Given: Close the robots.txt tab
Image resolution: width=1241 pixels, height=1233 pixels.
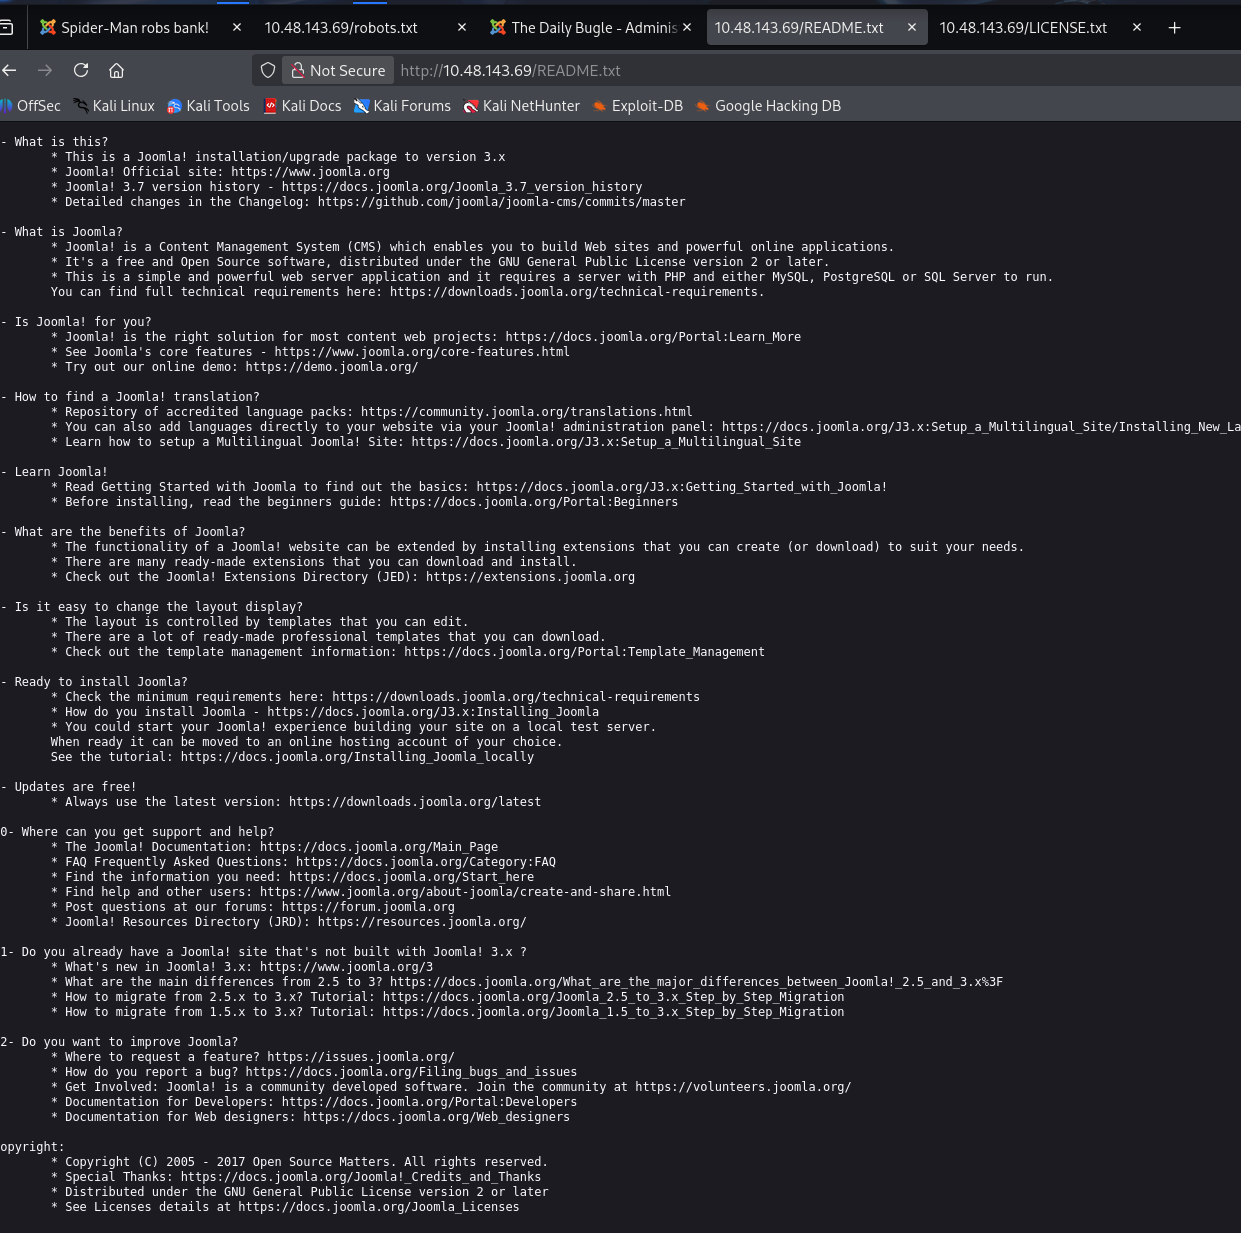Looking at the screenshot, I should coord(462,28).
